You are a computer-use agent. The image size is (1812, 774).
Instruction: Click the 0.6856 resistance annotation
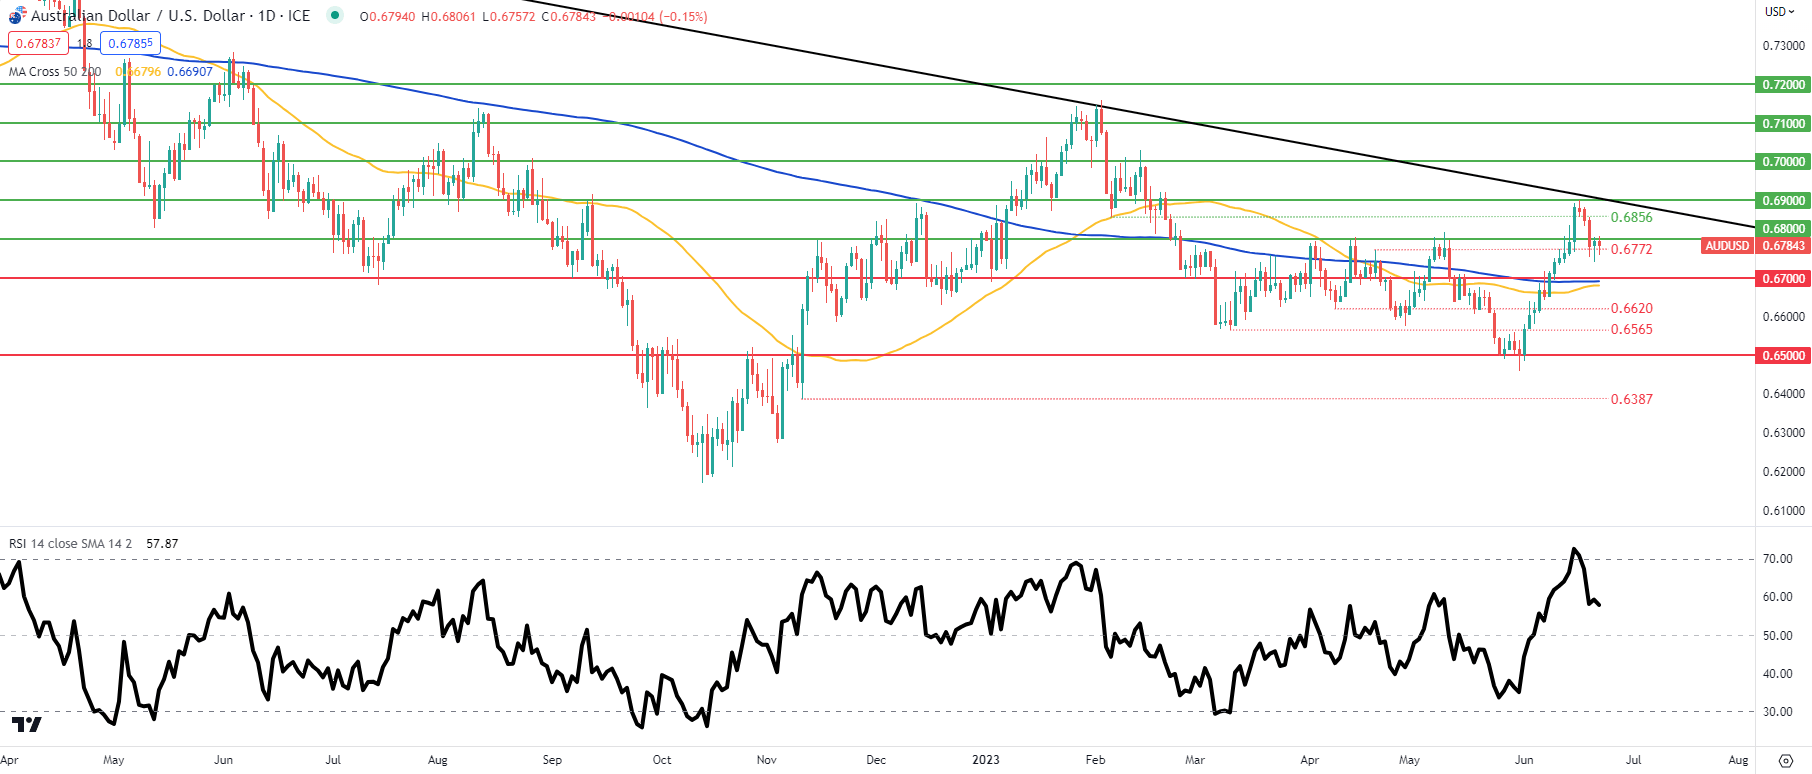tap(1631, 217)
